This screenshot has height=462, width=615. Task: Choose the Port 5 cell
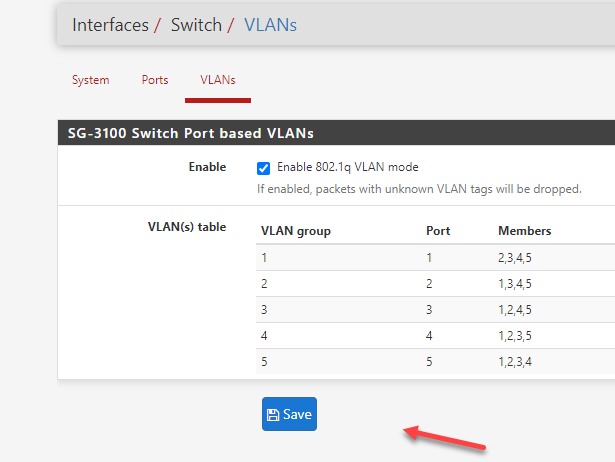[x=430, y=362]
